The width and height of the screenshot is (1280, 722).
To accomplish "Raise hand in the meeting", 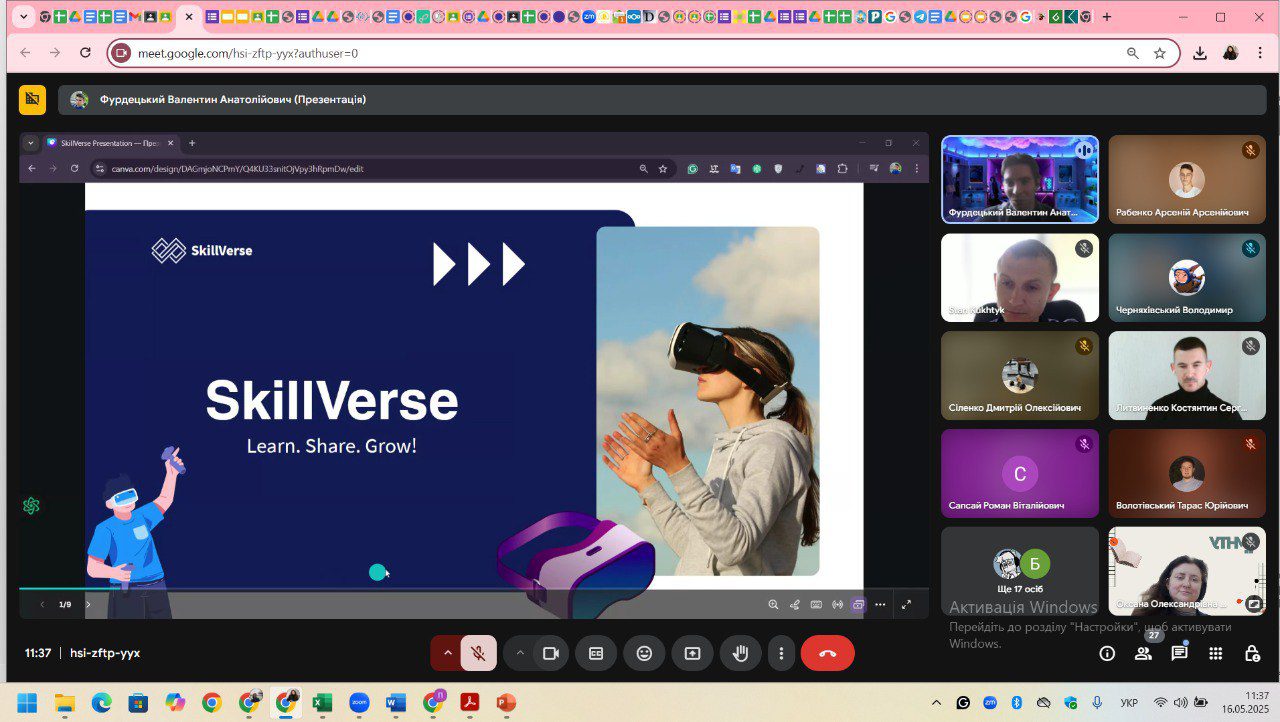I will (x=740, y=653).
